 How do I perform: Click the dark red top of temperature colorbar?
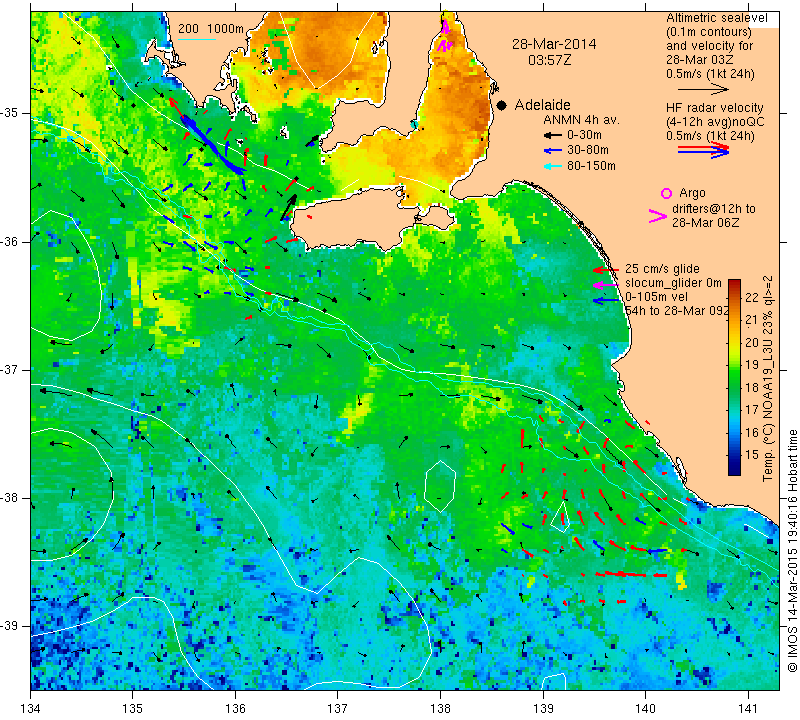734,284
